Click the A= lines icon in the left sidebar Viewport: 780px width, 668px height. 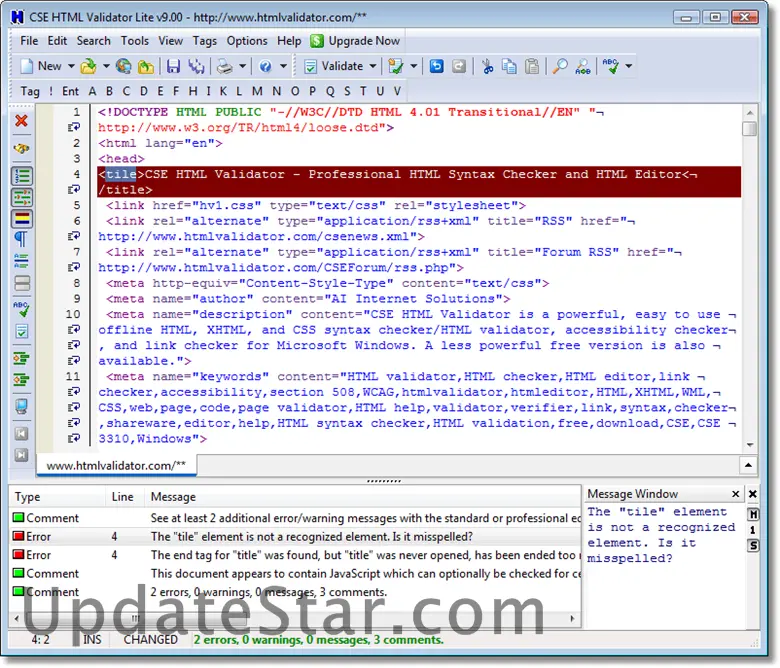pos(21,261)
